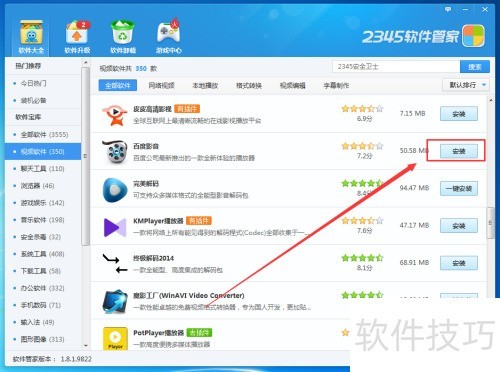
Task: Select 图形图像 (313) category
Action: point(43,339)
